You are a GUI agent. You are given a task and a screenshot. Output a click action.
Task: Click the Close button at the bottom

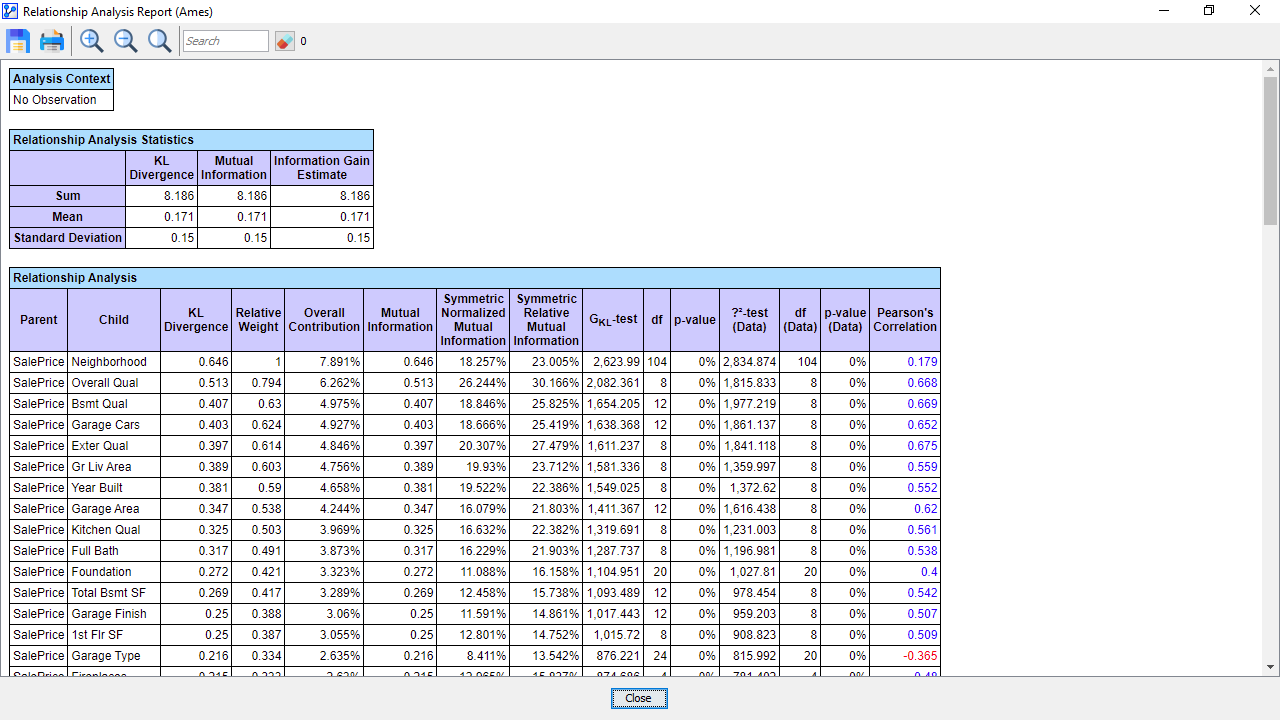click(x=639, y=698)
